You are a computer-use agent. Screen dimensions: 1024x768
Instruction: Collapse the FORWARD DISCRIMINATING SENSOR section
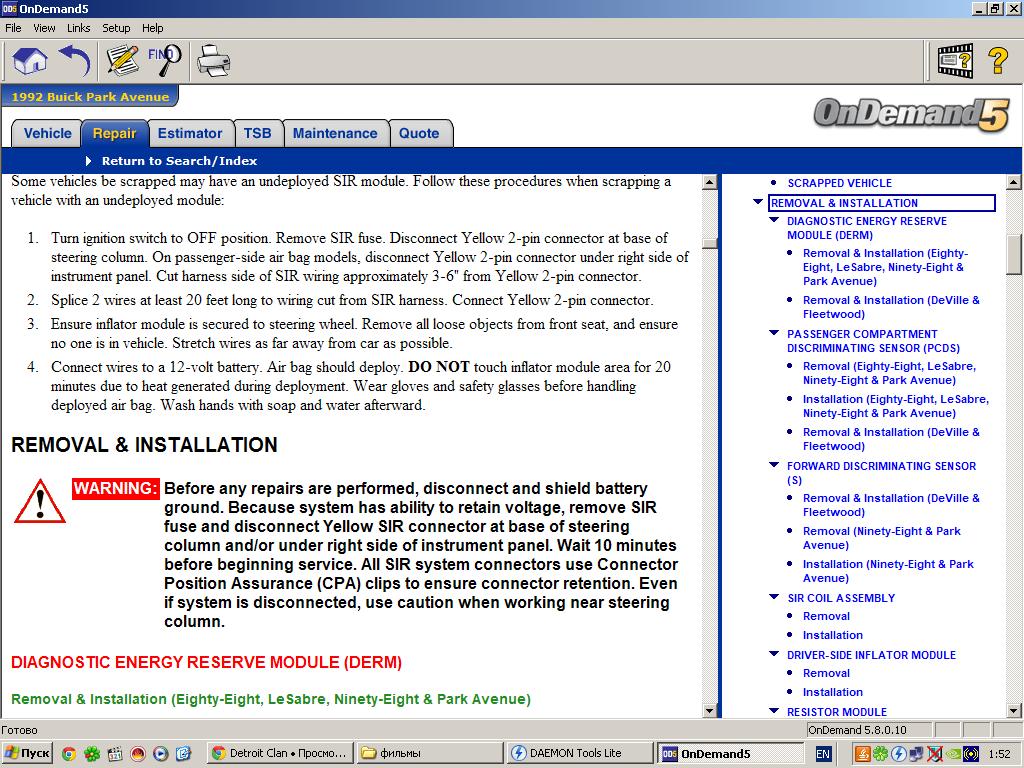tap(774, 466)
